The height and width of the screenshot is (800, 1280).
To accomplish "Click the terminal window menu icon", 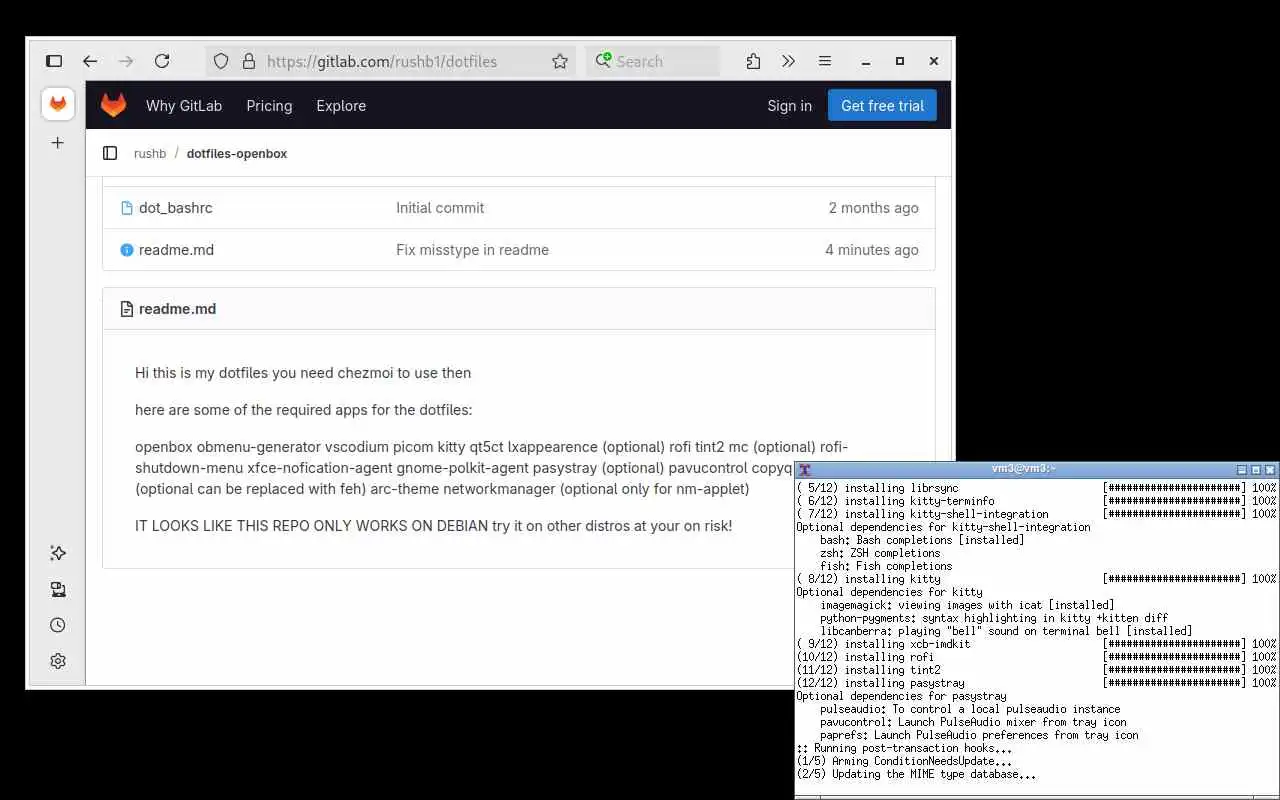I will pos(804,469).
